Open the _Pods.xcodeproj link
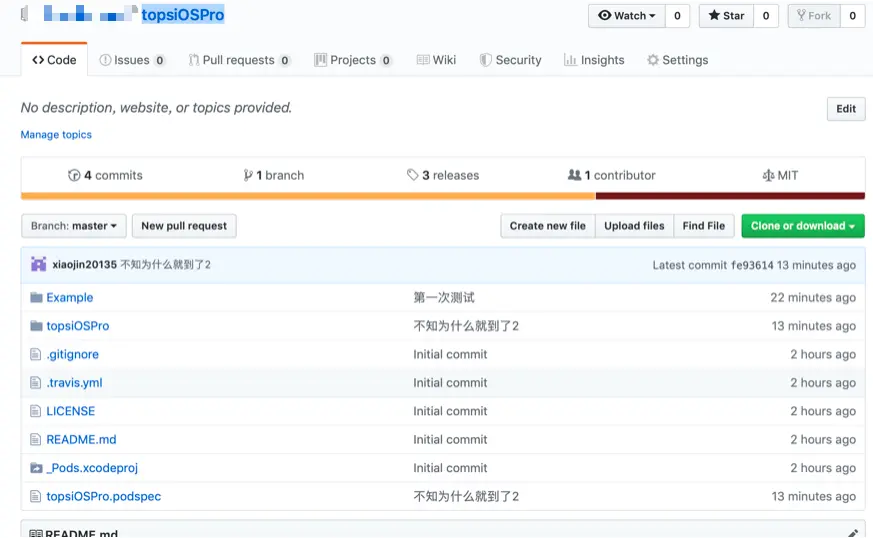873x538 pixels. (92, 468)
